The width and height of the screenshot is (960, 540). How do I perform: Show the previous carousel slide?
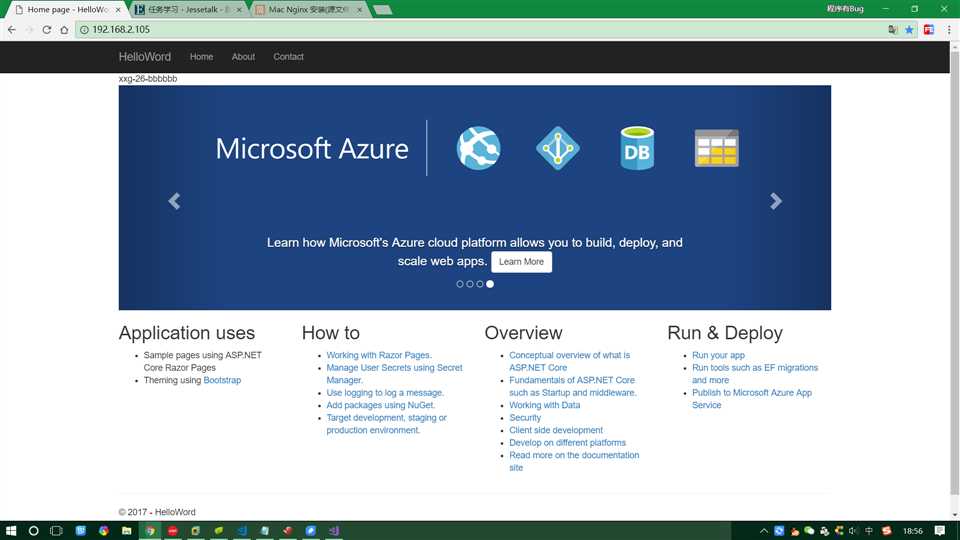(174, 201)
